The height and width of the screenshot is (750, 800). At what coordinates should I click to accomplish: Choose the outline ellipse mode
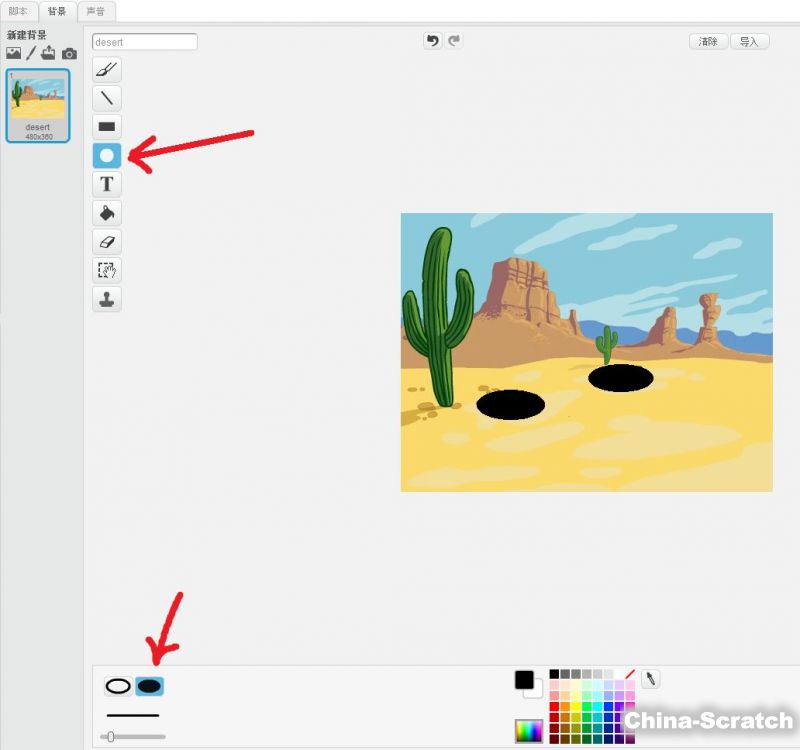[x=119, y=686]
